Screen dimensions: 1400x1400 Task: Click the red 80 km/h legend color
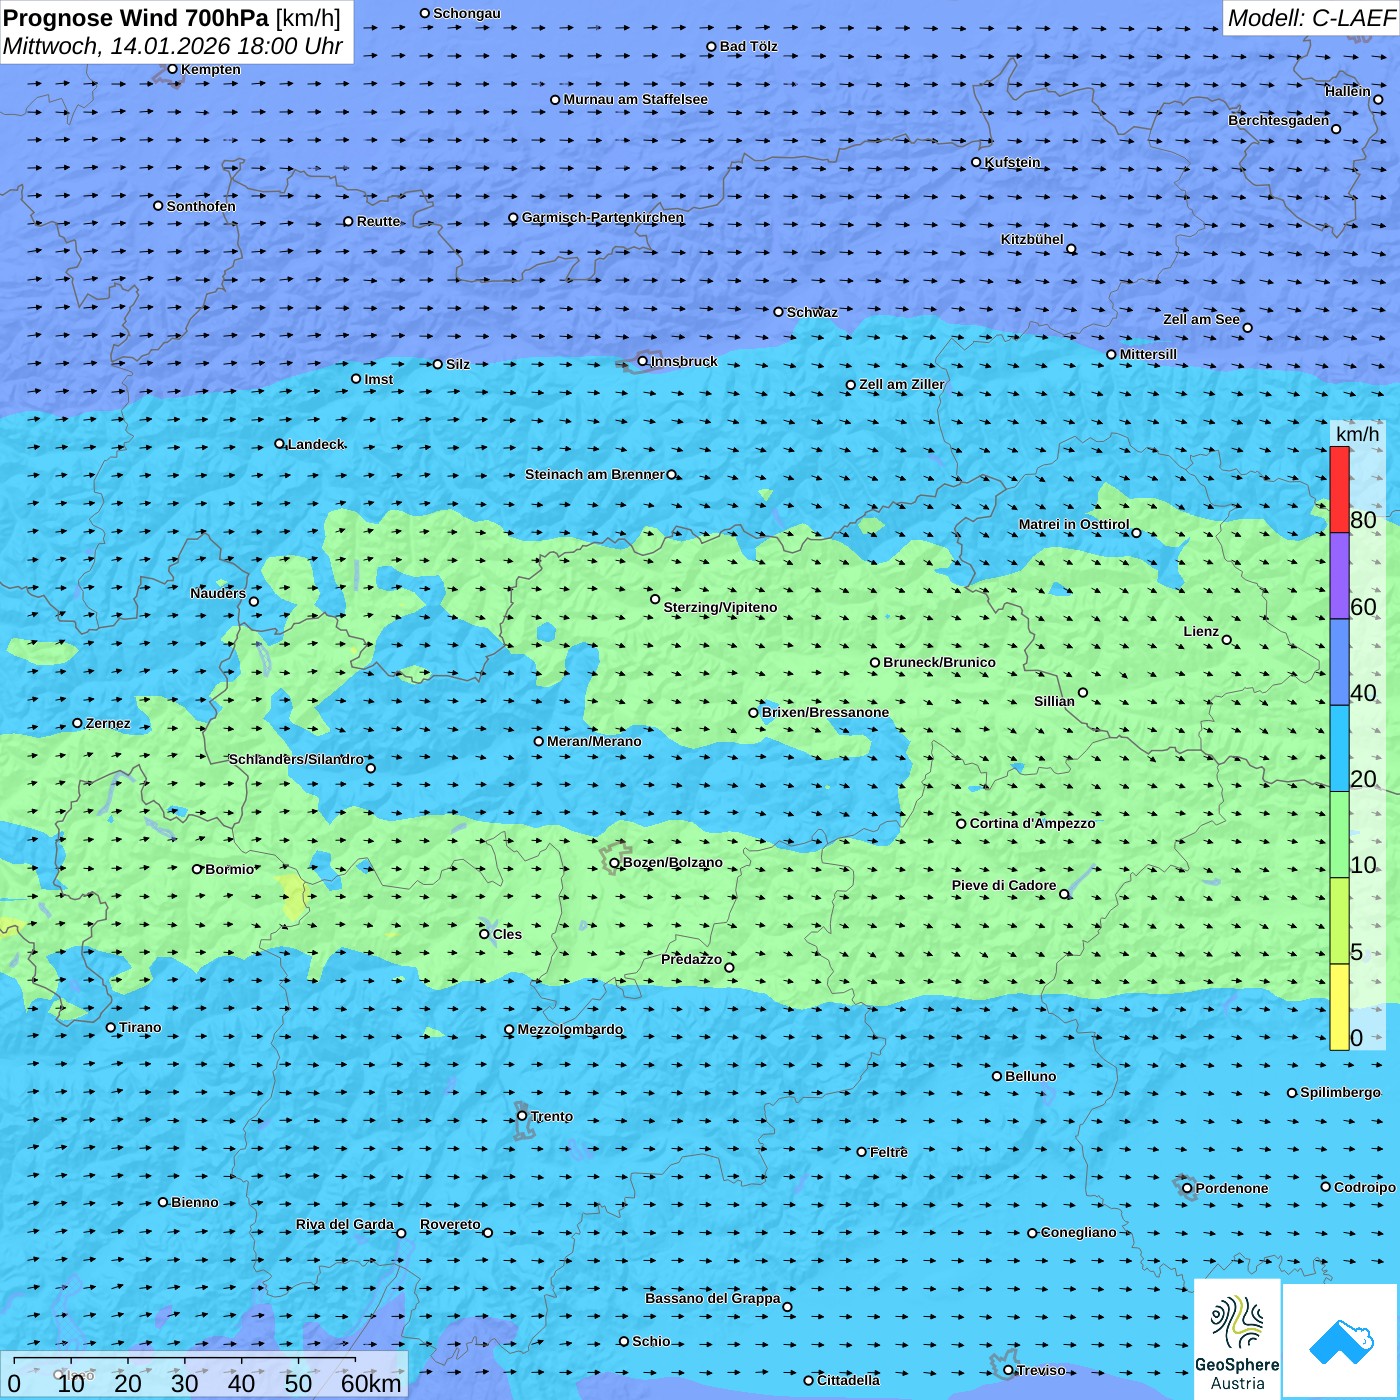point(1339,489)
